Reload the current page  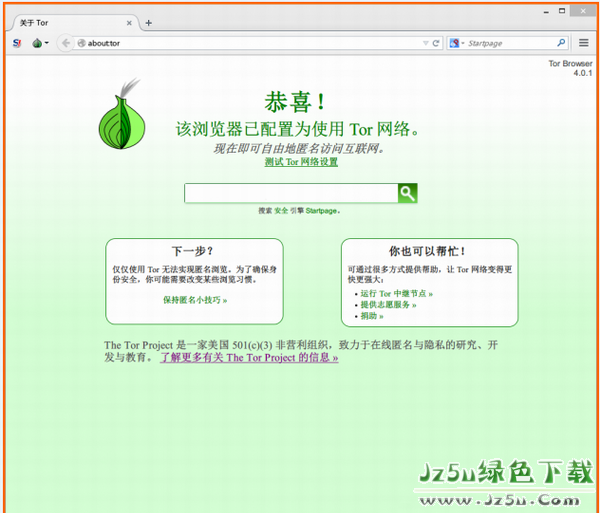[x=436, y=43]
